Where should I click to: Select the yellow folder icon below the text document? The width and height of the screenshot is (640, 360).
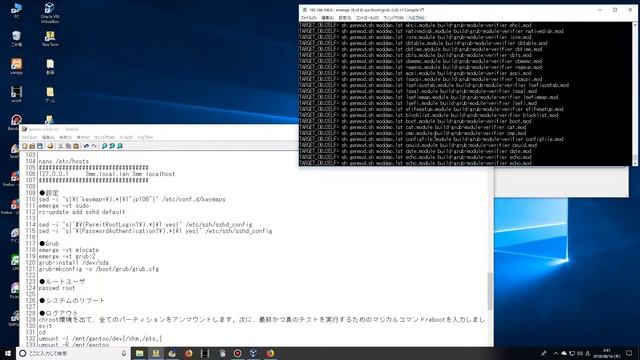click(50, 94)
